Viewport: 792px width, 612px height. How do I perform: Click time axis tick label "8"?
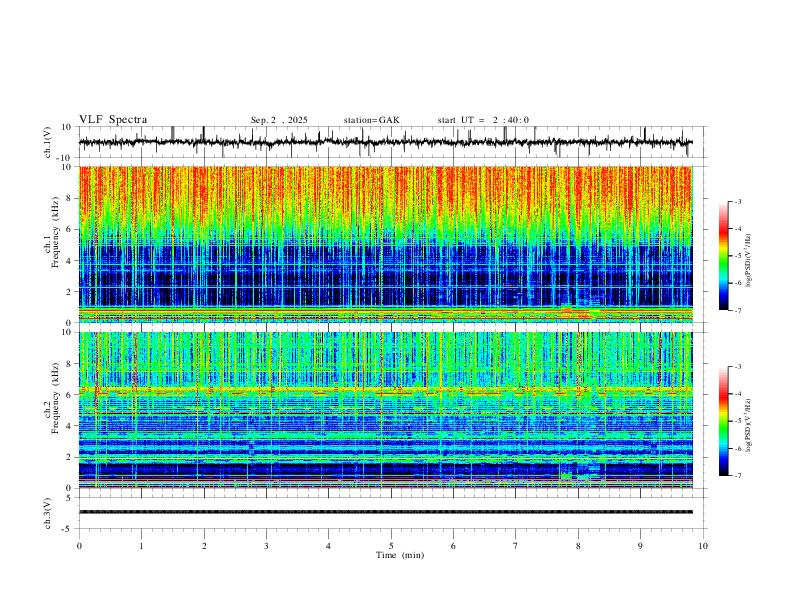click(x=578, y=546)
